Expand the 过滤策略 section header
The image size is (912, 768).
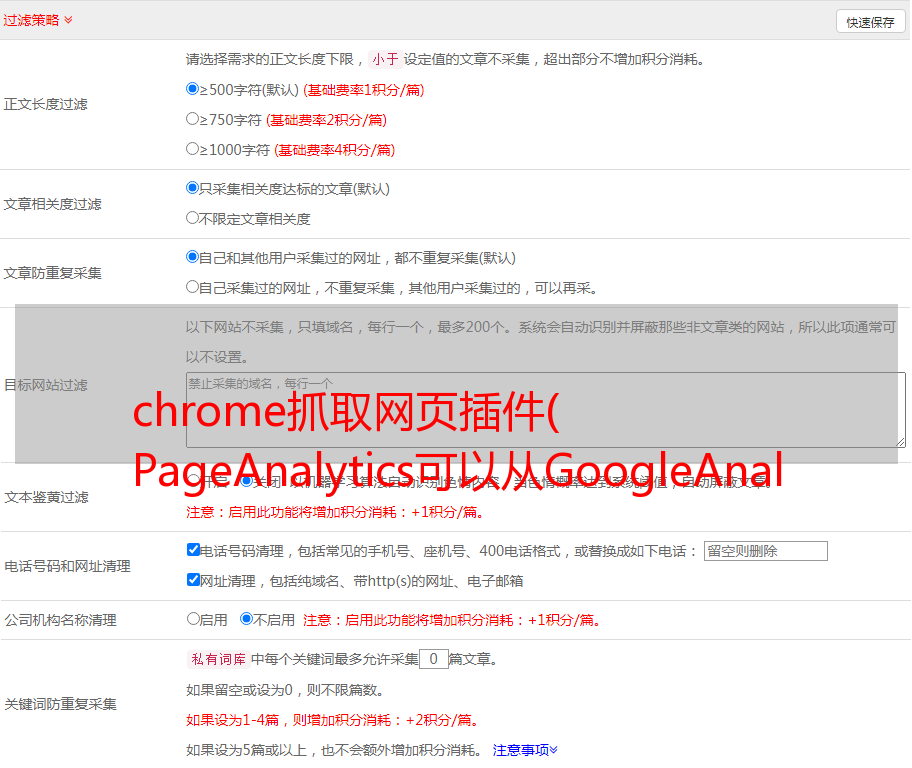tap(38, 20)
